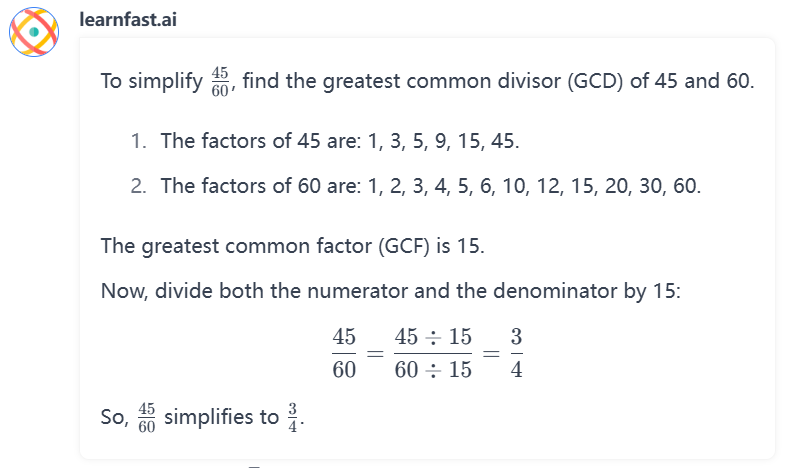Open the learnfast.ai sender name
Image resolution: width=787 pixels, height=468 pixels.
pyautogui.click(x=128, y=19)
